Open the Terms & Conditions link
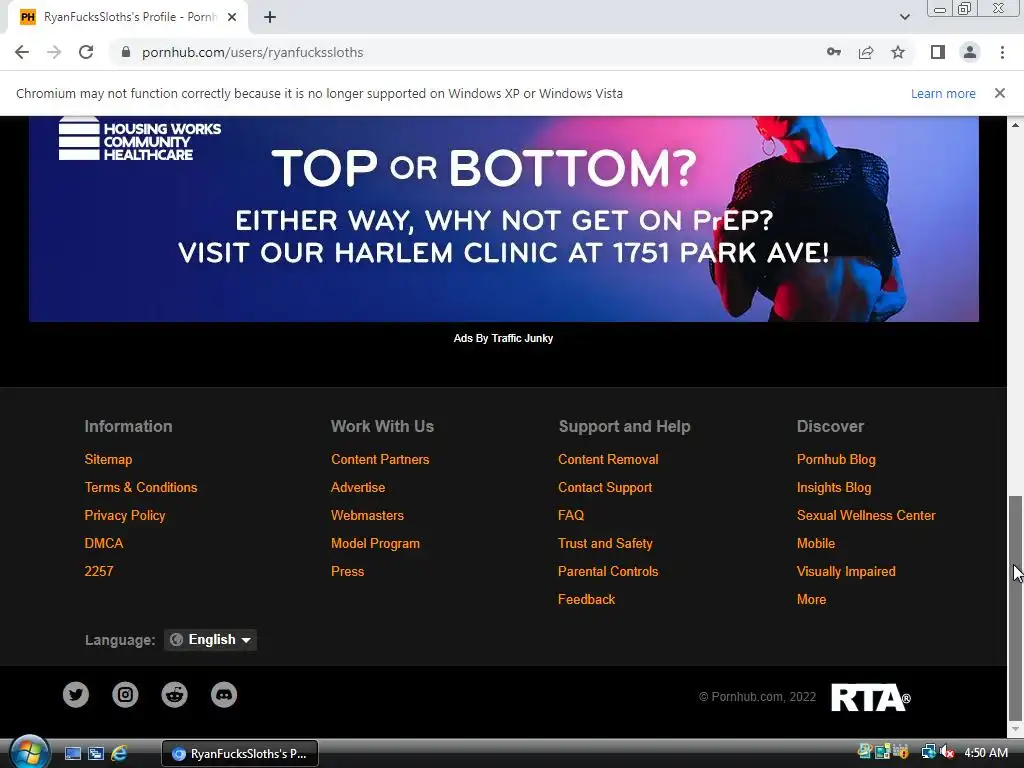1024x768 pixels. (140, 487)
